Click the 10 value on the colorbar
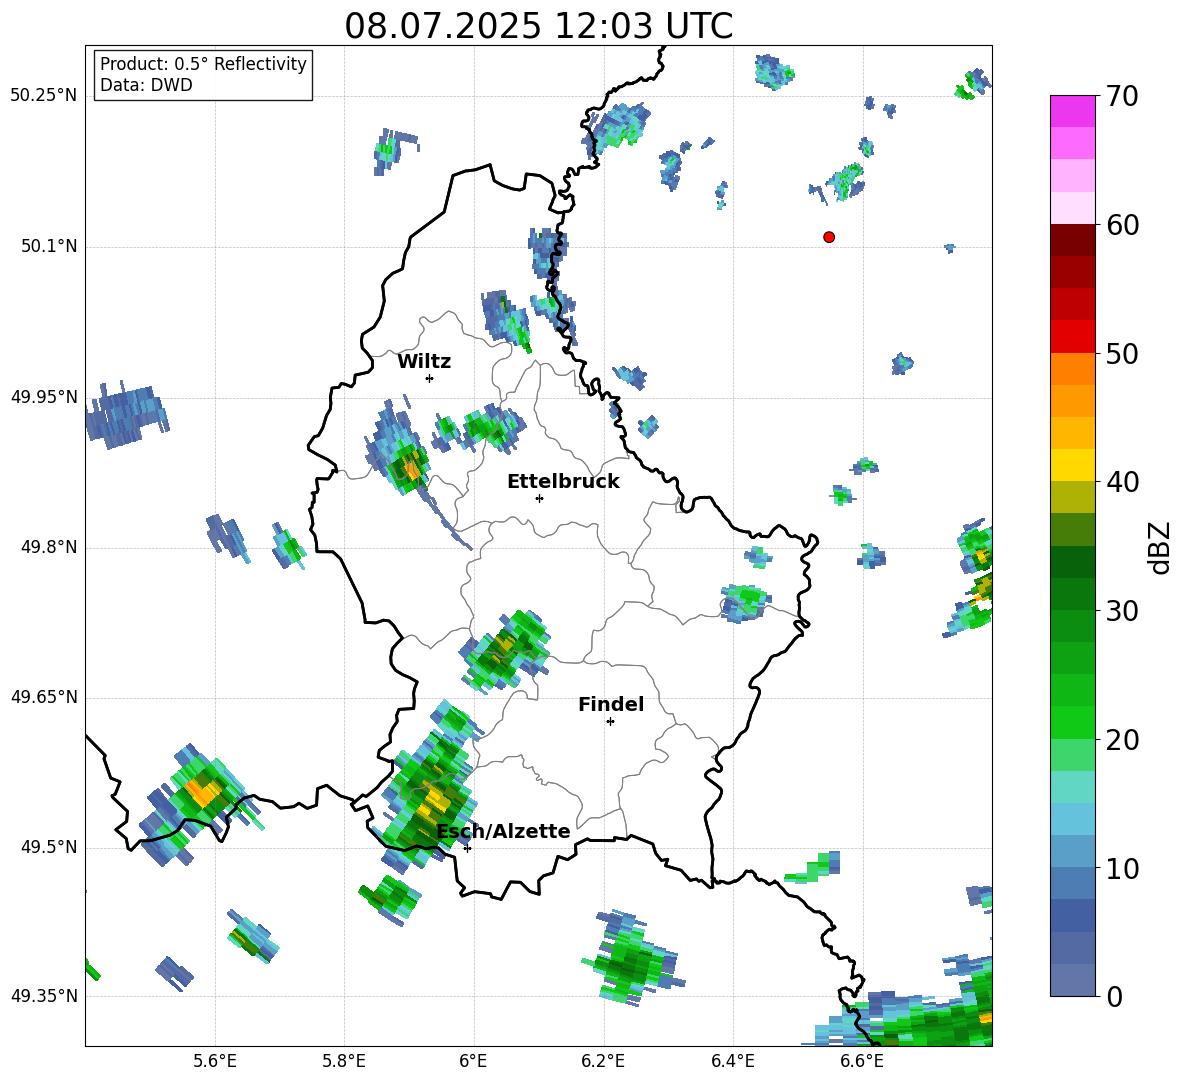The height and width of the screenshot is (1081, 1184). click(1121, 868)
